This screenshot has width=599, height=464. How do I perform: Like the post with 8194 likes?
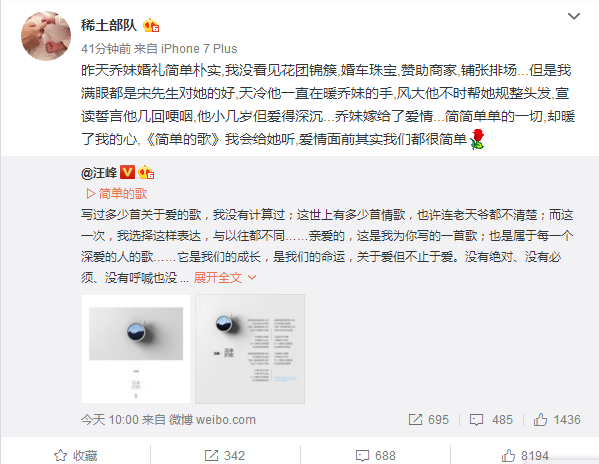[525, 455]
